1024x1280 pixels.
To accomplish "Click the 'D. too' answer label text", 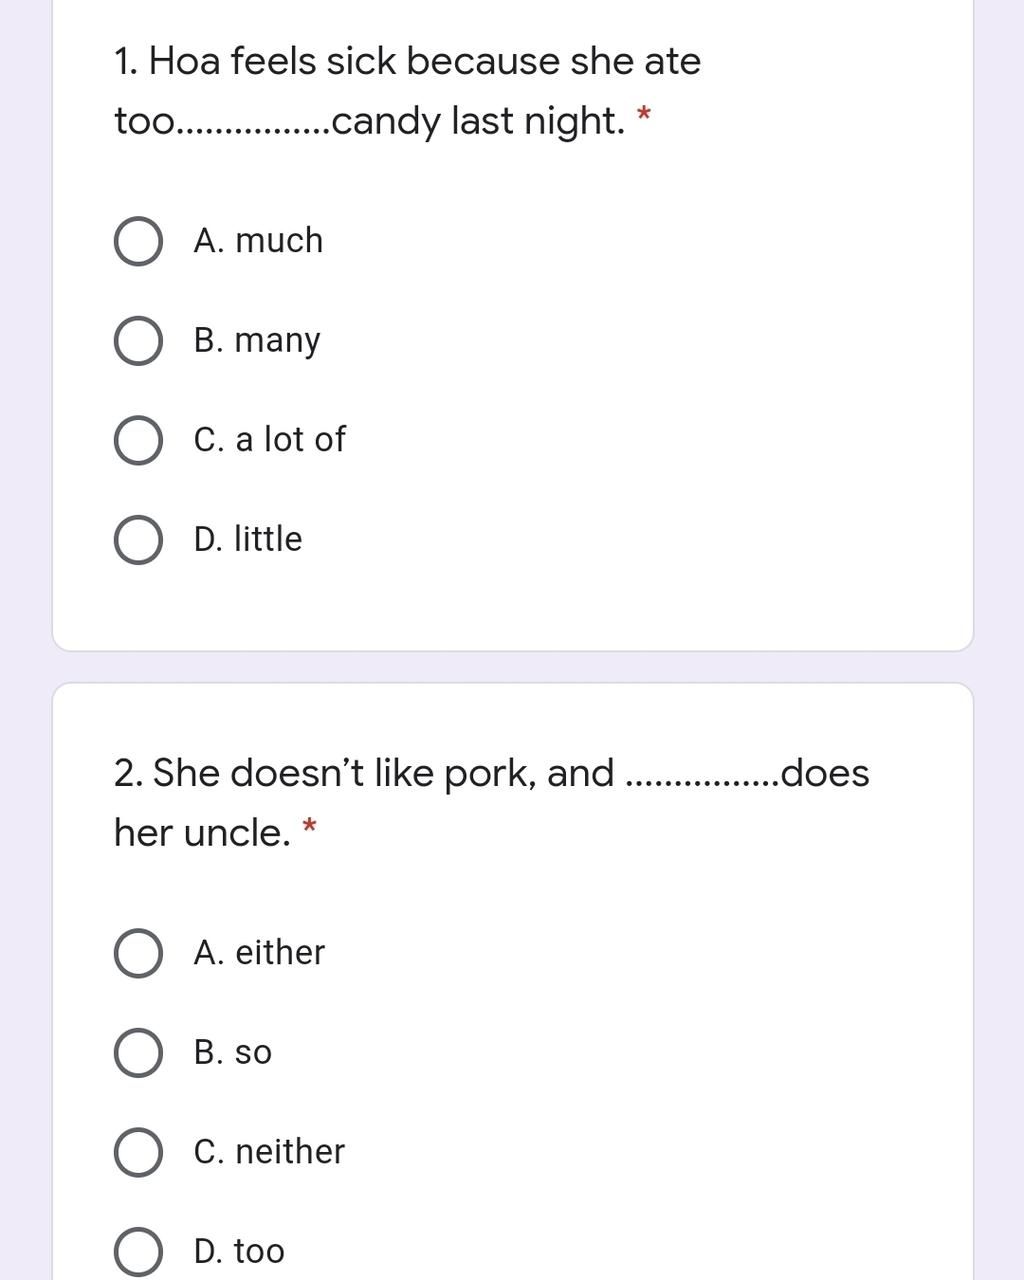I will click(x=239, y=1252).
